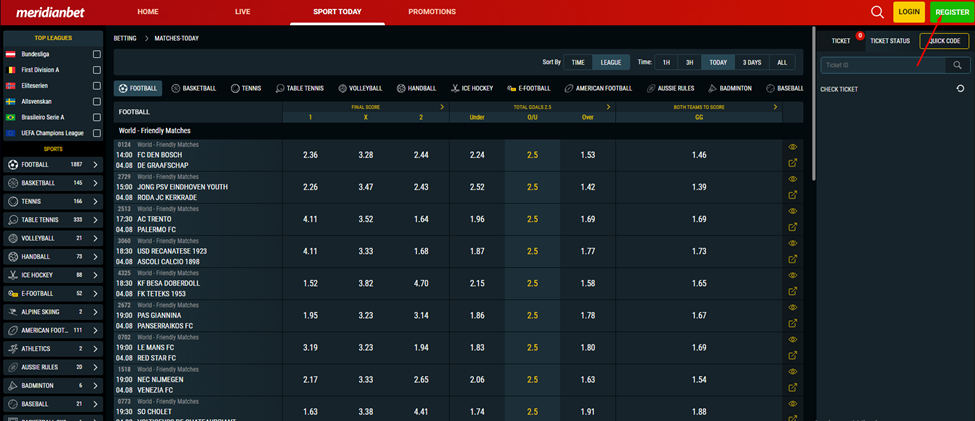Check the First Division A checkbox
This screenshot has height=421, width=975.
click(96, 70)
